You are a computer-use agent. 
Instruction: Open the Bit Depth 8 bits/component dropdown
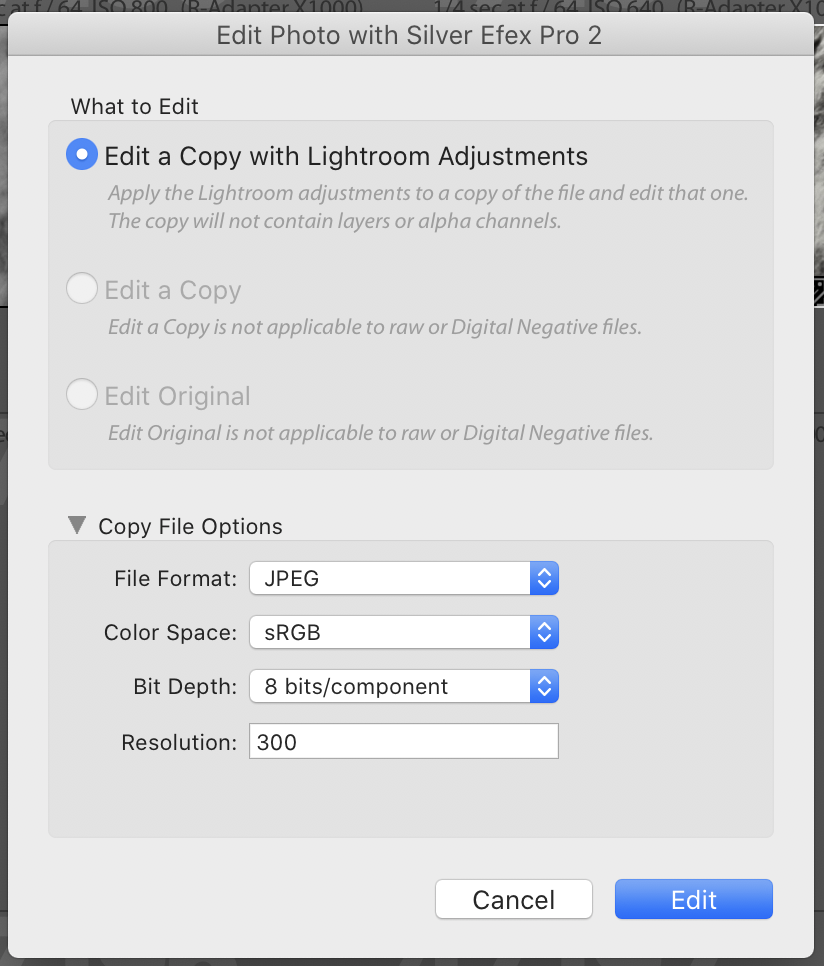point(403,687)
